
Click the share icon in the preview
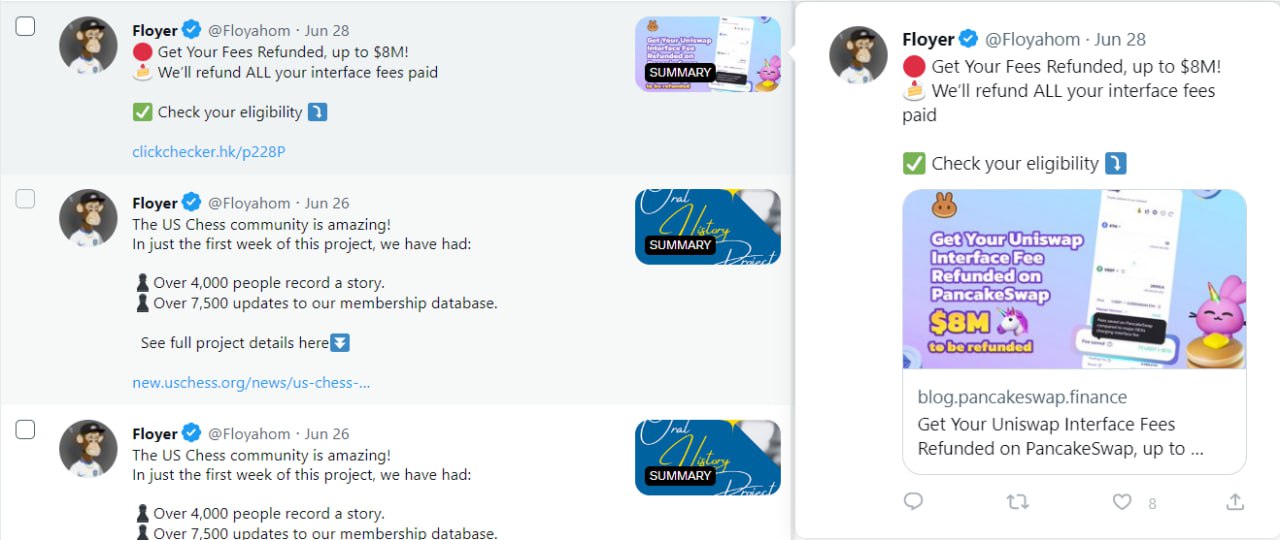click(x=1235, y=501)
